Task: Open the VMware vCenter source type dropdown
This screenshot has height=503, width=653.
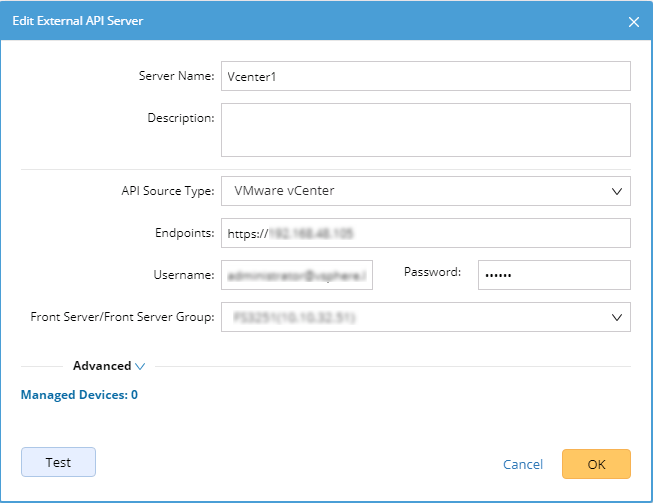Action: click(425, 191)
